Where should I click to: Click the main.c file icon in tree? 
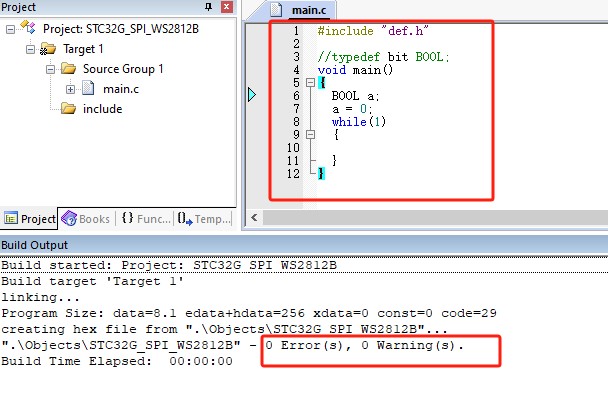point(88,88)
